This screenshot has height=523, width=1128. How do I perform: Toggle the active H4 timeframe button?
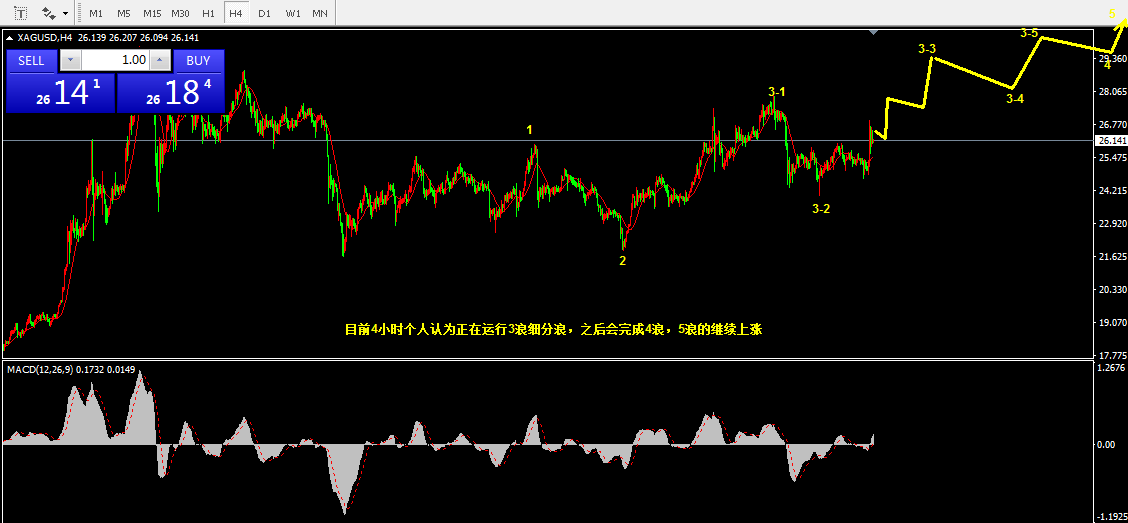pyautogui.click(x=235, y=13)
